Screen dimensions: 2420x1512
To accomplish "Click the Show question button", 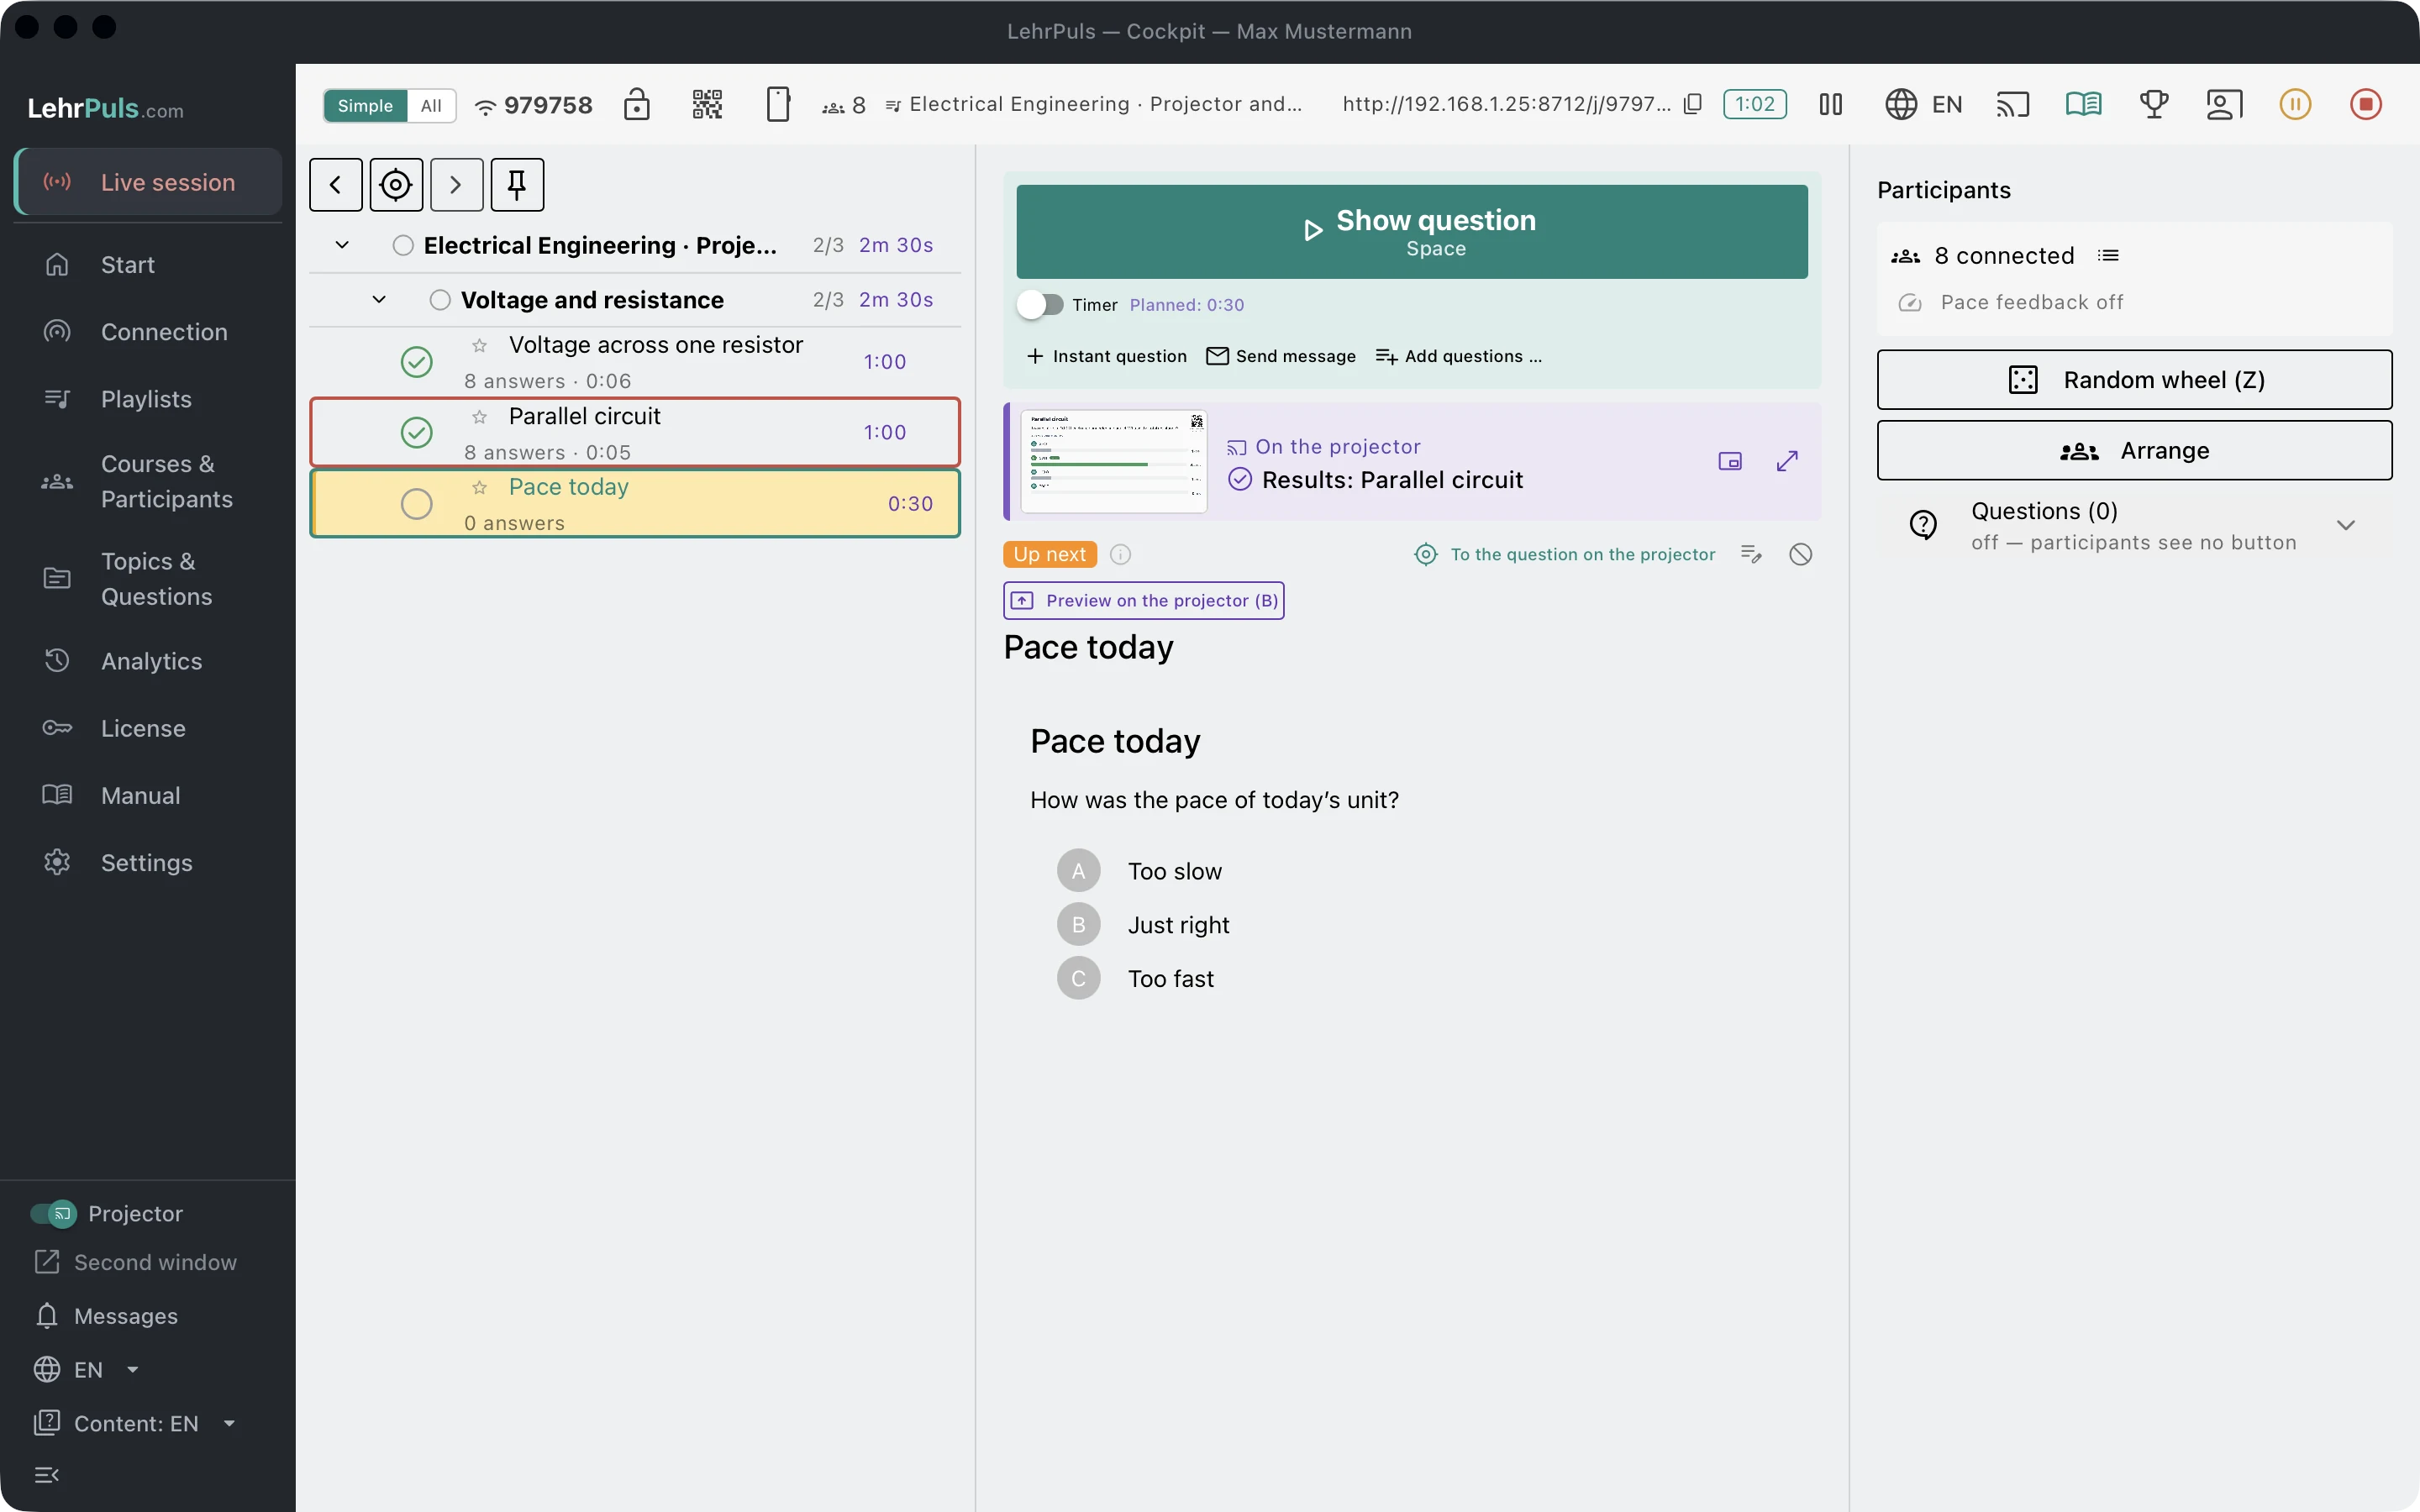I will pyautogui.click(x=1412, y=232).
